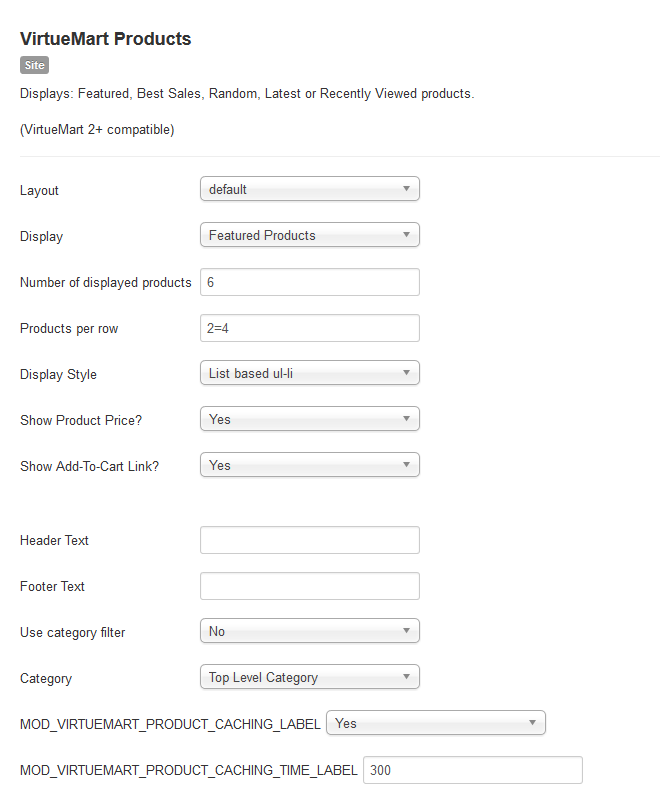
Task: Click the Site badge under the title
Action: tap(35, 65)
